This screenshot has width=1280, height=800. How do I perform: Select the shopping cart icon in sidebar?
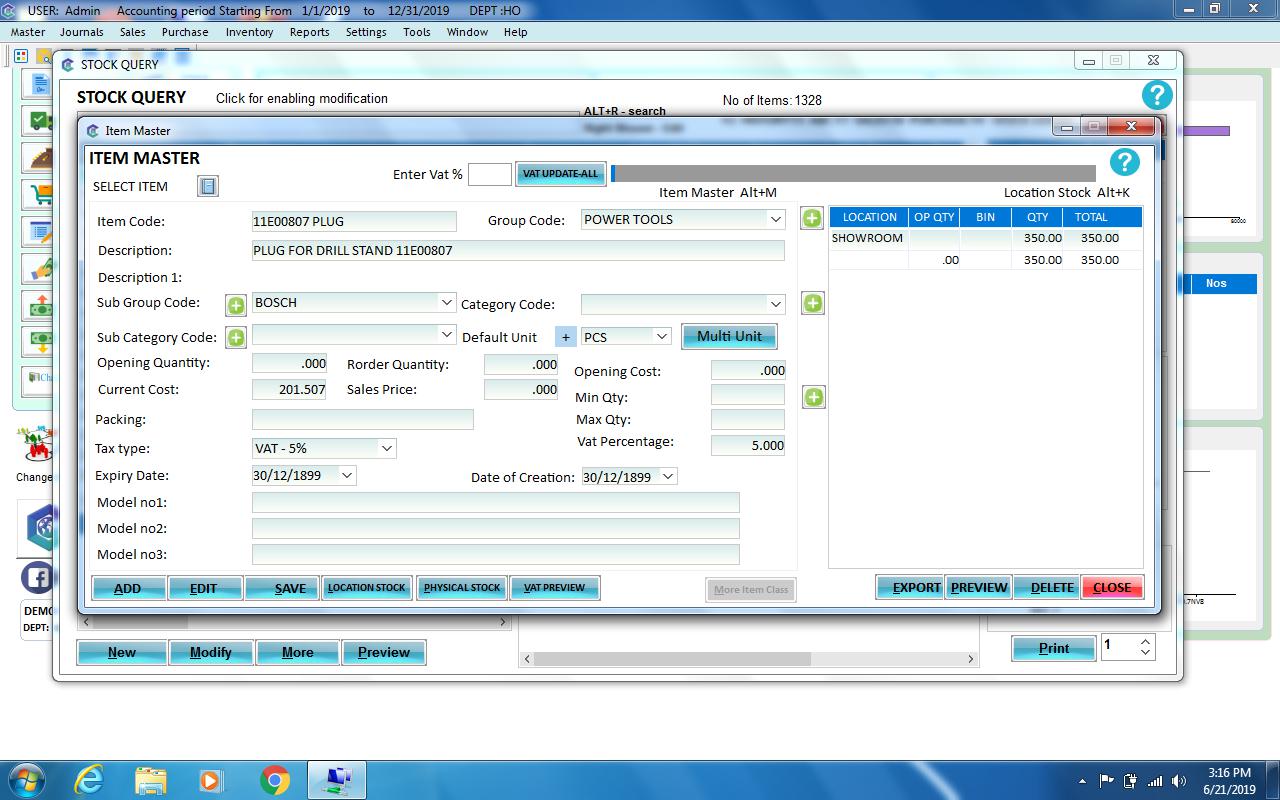[38, 193]
